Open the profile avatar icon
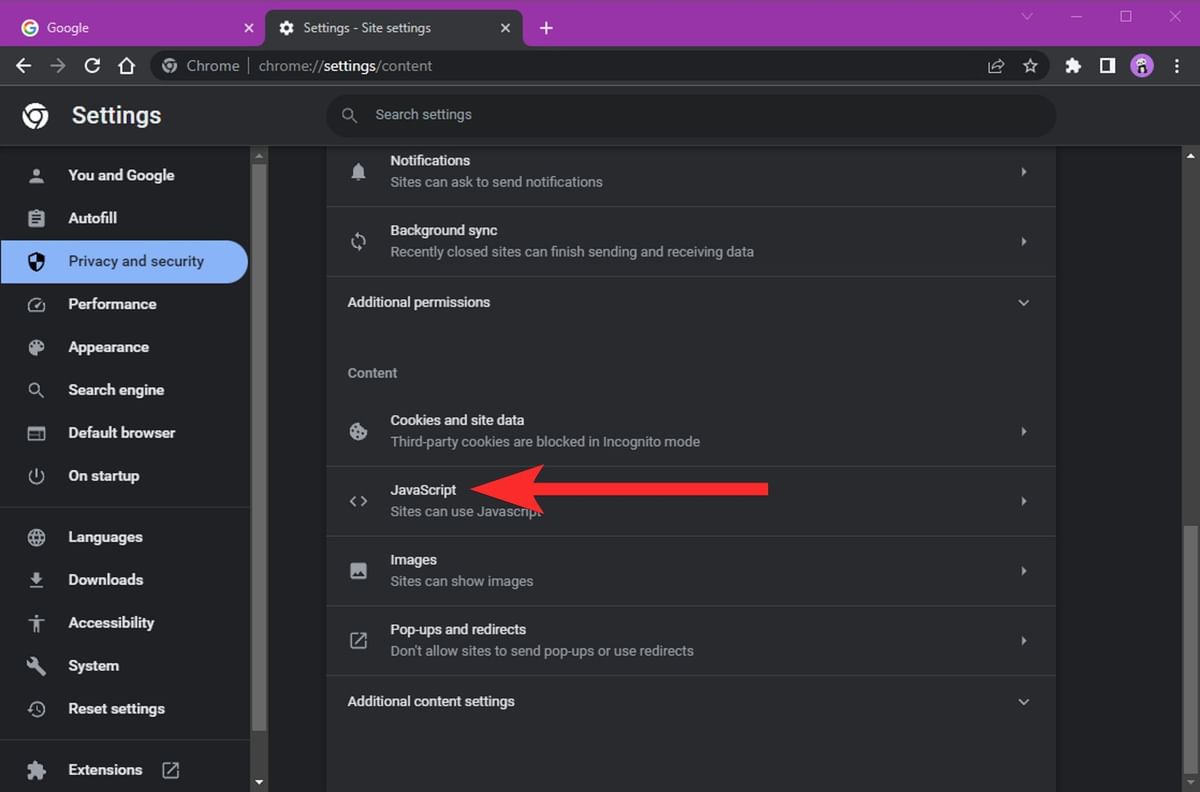This screenshot has height=792, width=1200. [x=1141, y=66]
